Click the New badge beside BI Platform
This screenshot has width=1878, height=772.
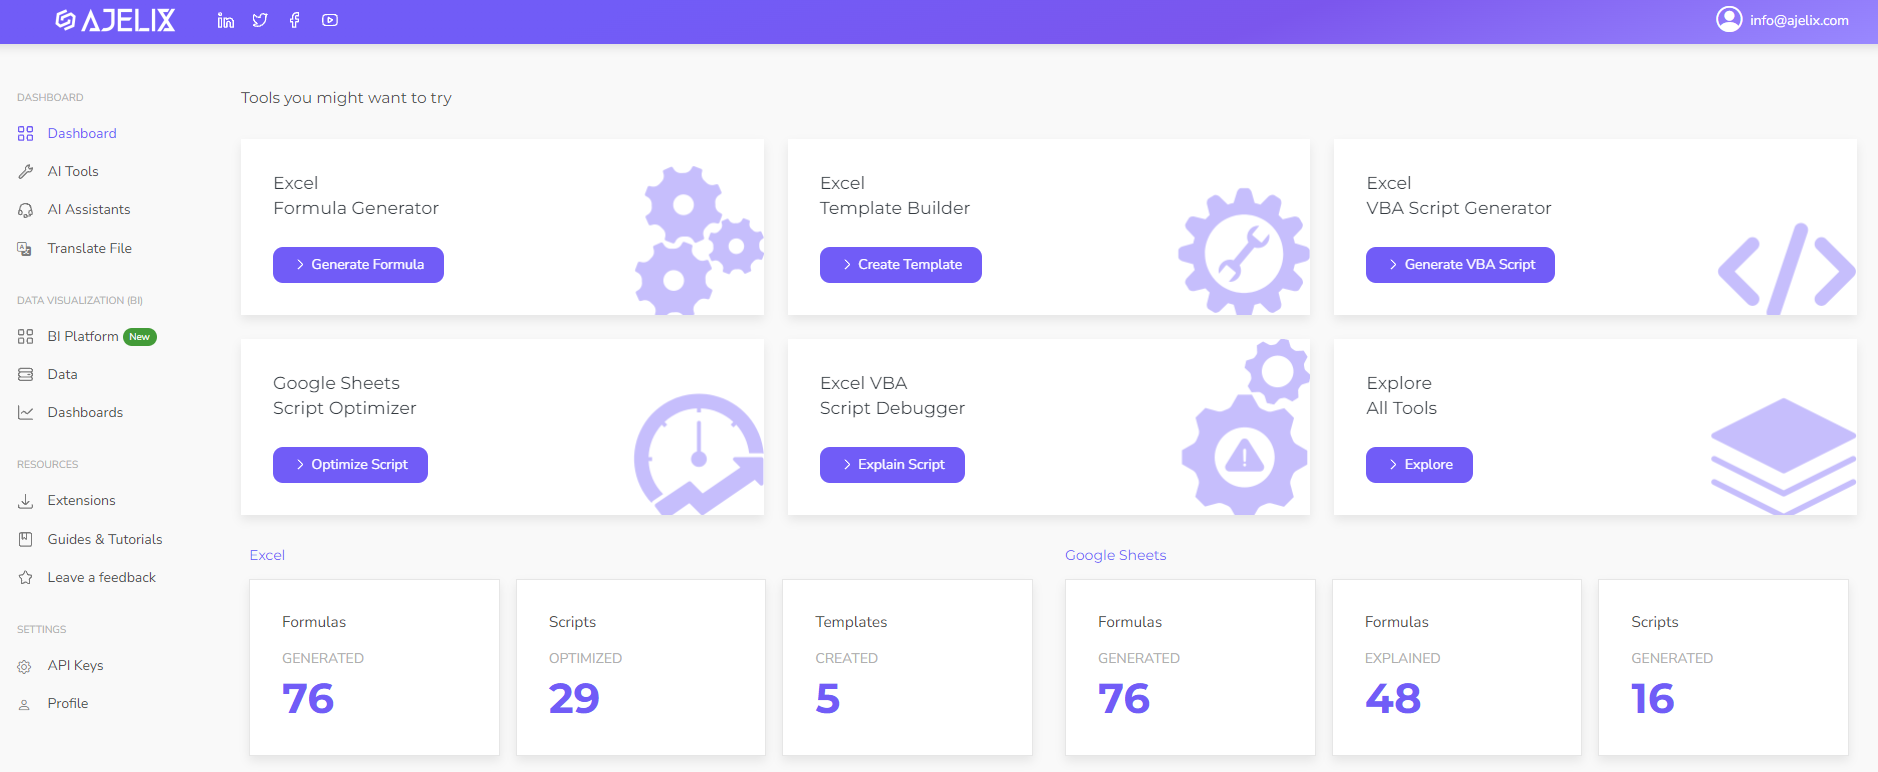(x=140, y=337)
